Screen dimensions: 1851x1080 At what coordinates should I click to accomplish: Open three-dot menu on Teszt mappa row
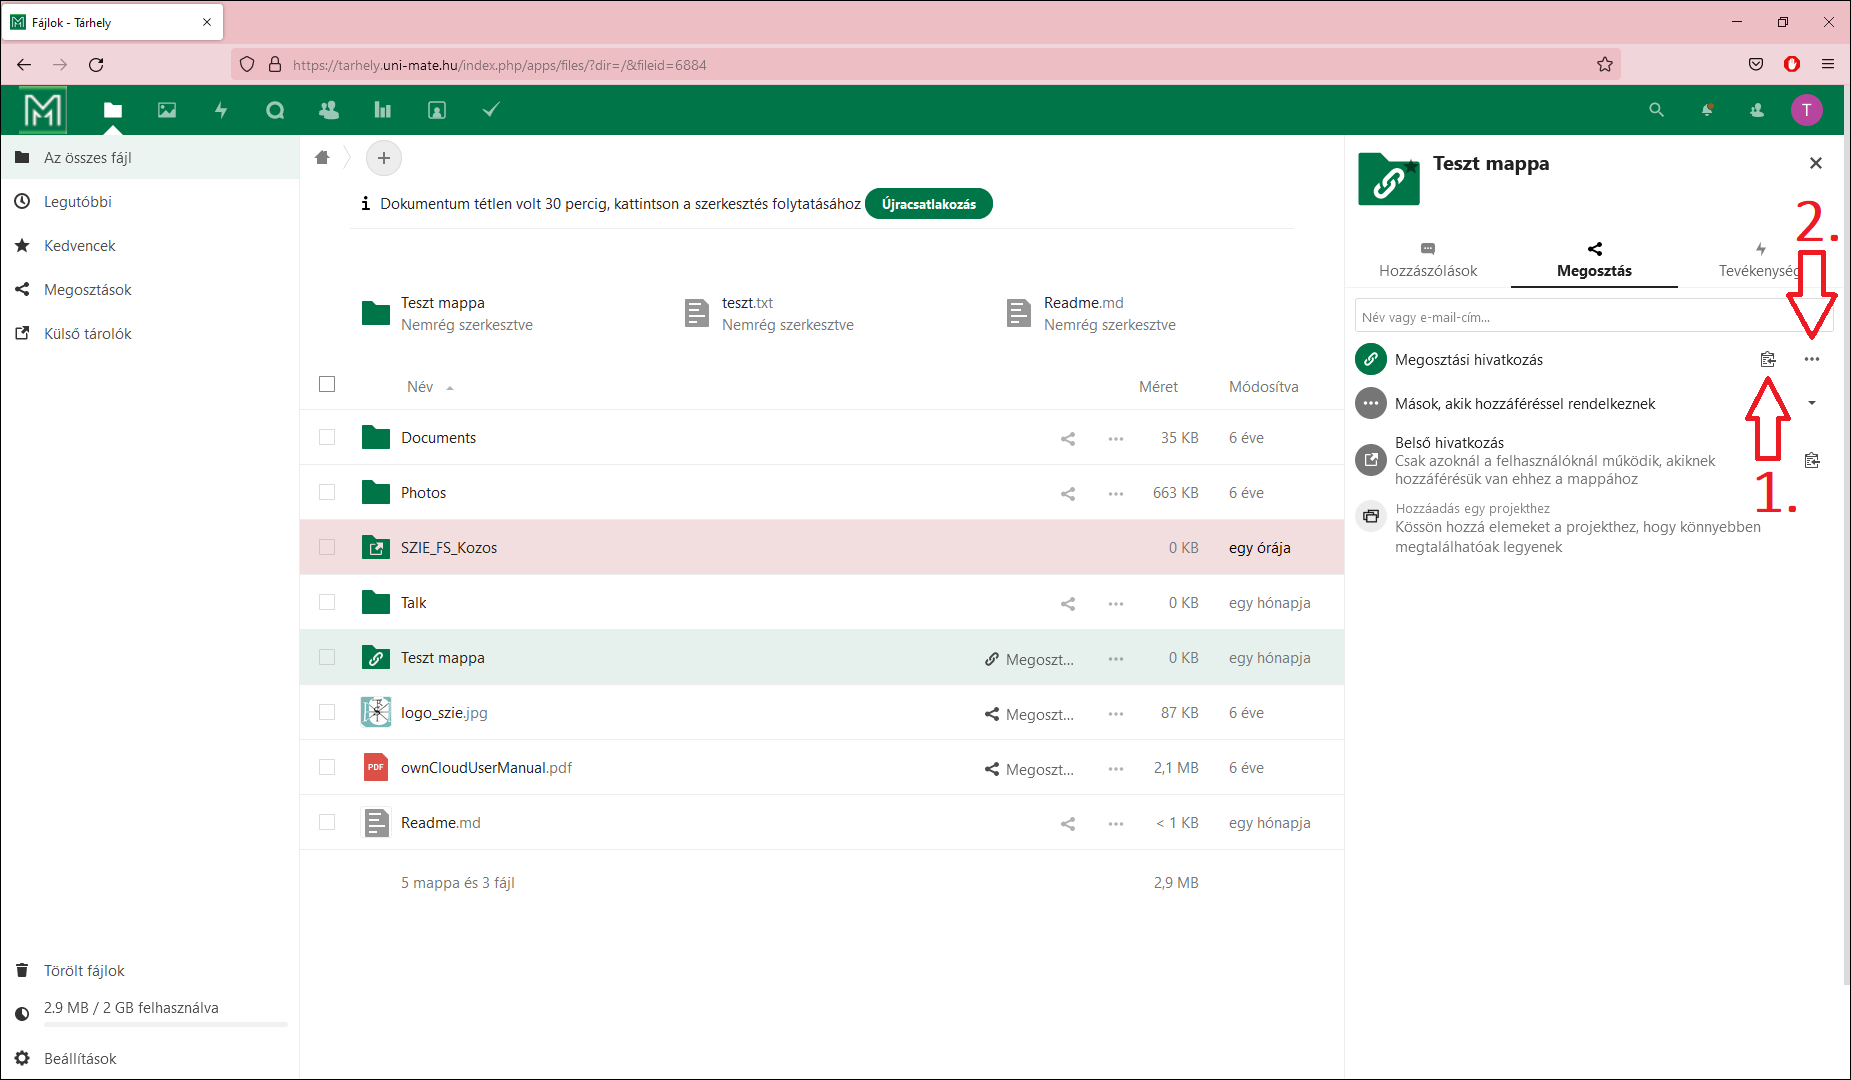pyautogui.click(x=1116, y=658)
